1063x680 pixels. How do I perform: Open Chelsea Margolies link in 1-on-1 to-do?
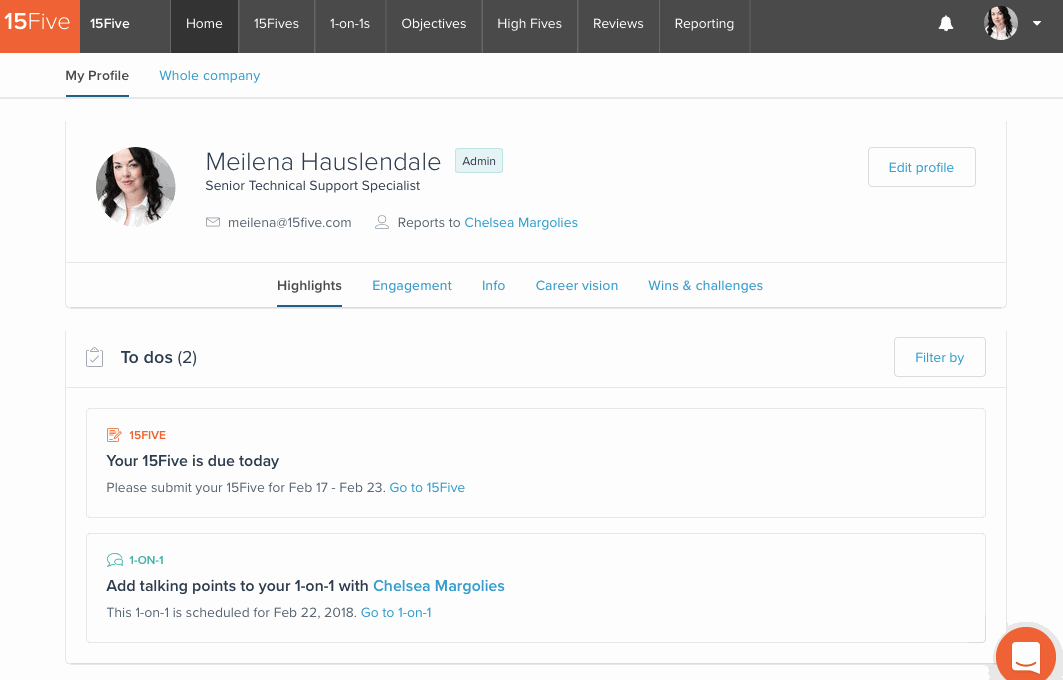(x=439, y=586)
